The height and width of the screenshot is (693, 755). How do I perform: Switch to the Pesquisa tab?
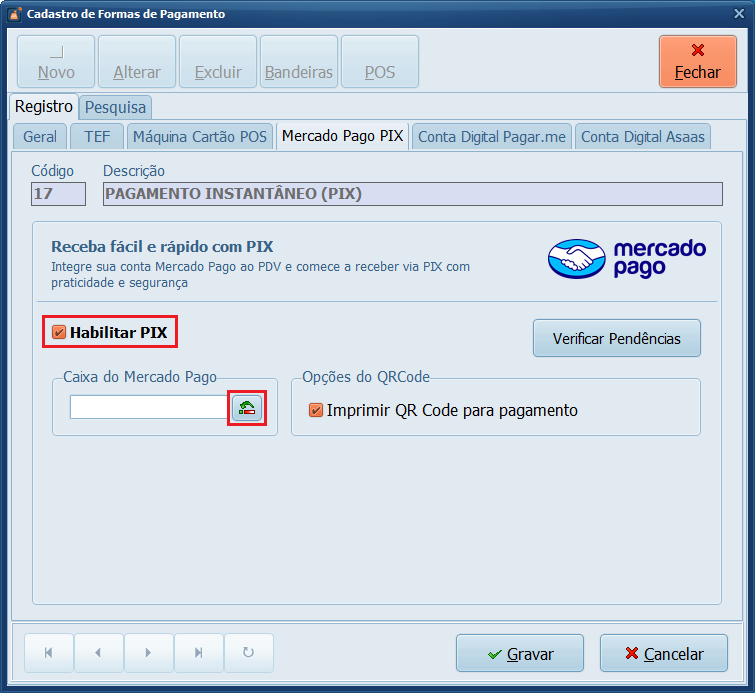[x=115, y=107]
